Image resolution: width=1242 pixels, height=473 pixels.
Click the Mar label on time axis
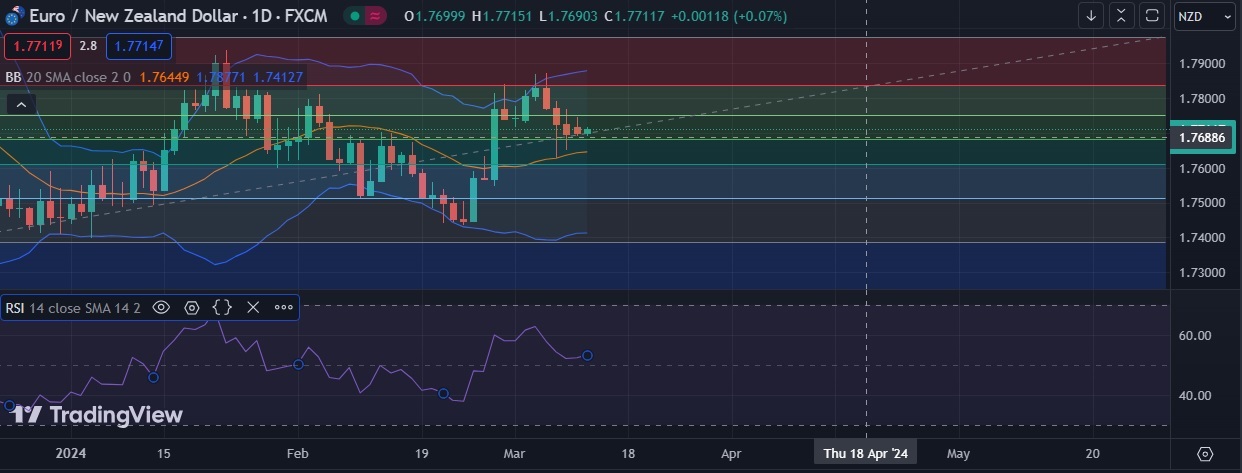pyautogui.click(x=514, y=453)
